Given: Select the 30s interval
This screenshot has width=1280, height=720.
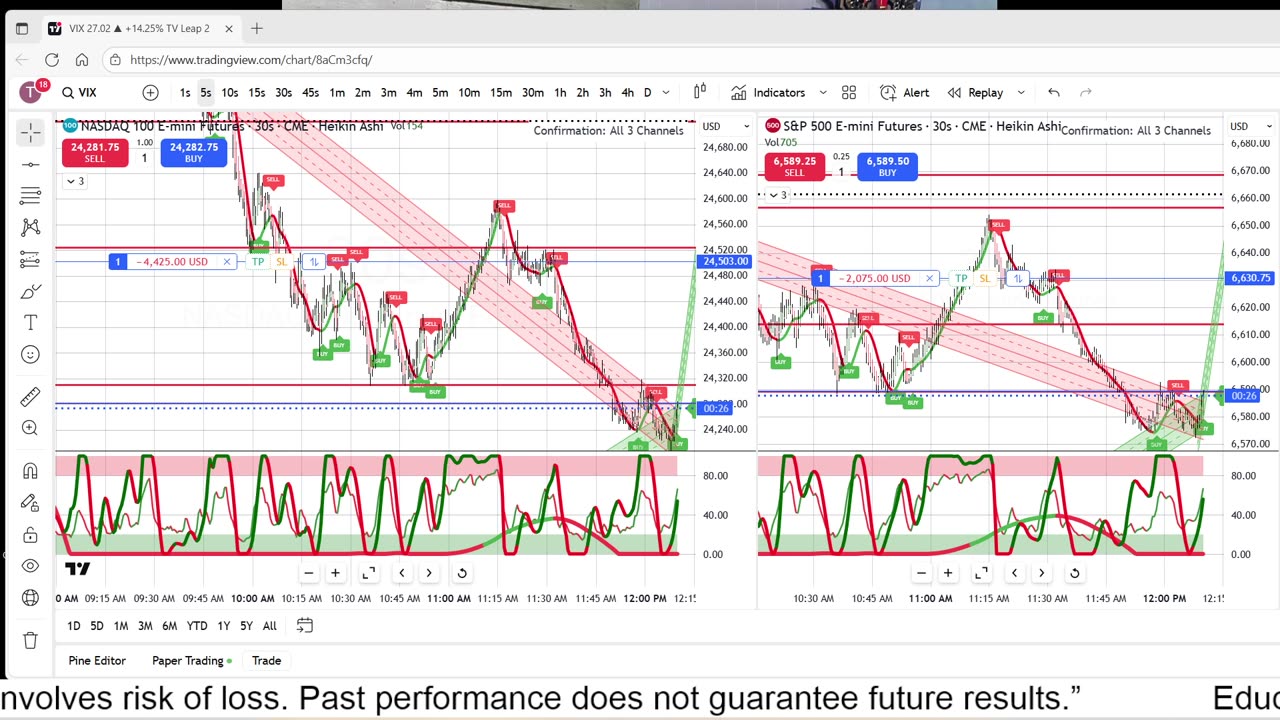Looking at the screenshot, I should [x=284, y=93].
